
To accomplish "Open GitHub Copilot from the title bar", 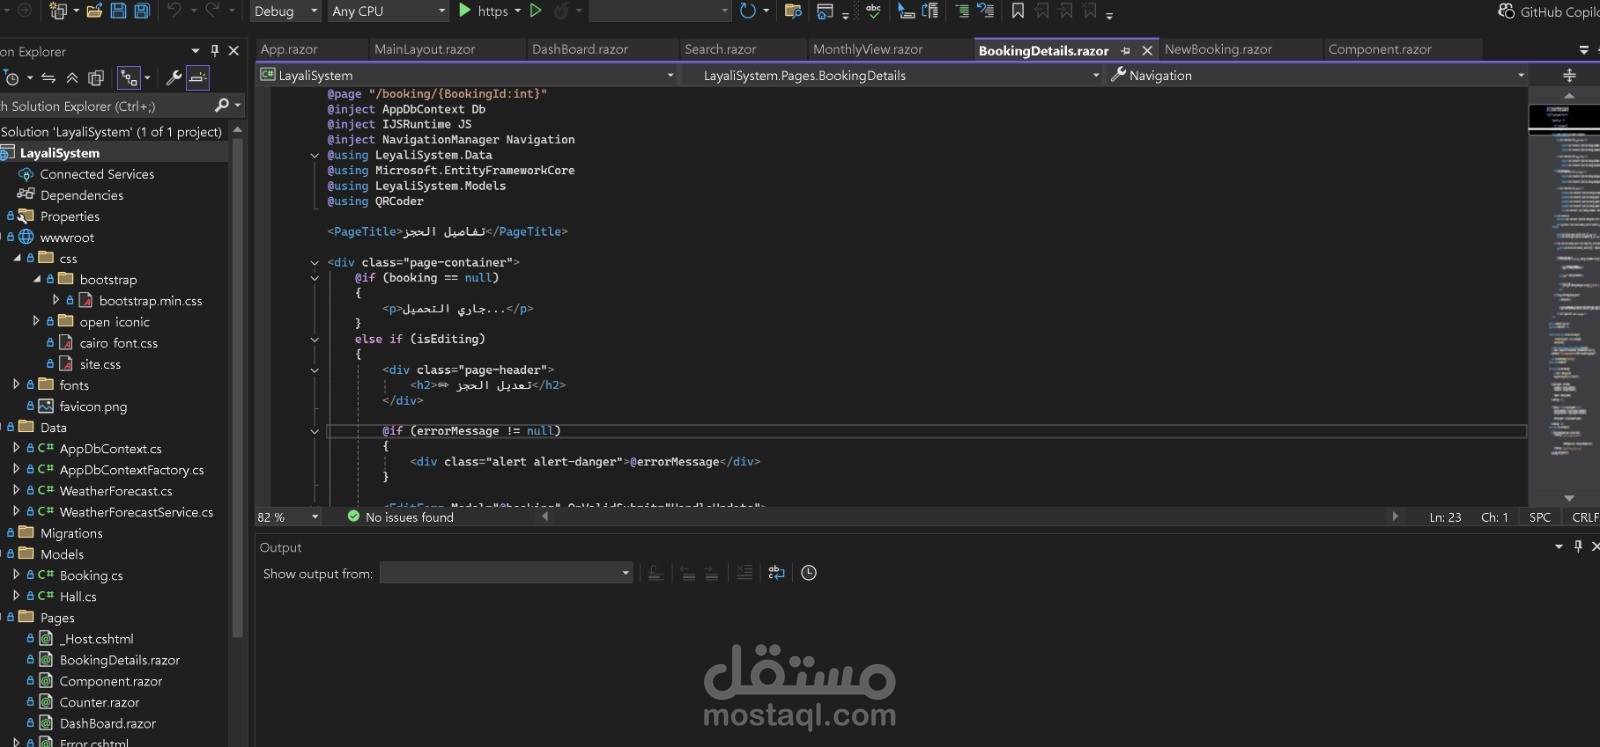I will [1549, 12].
